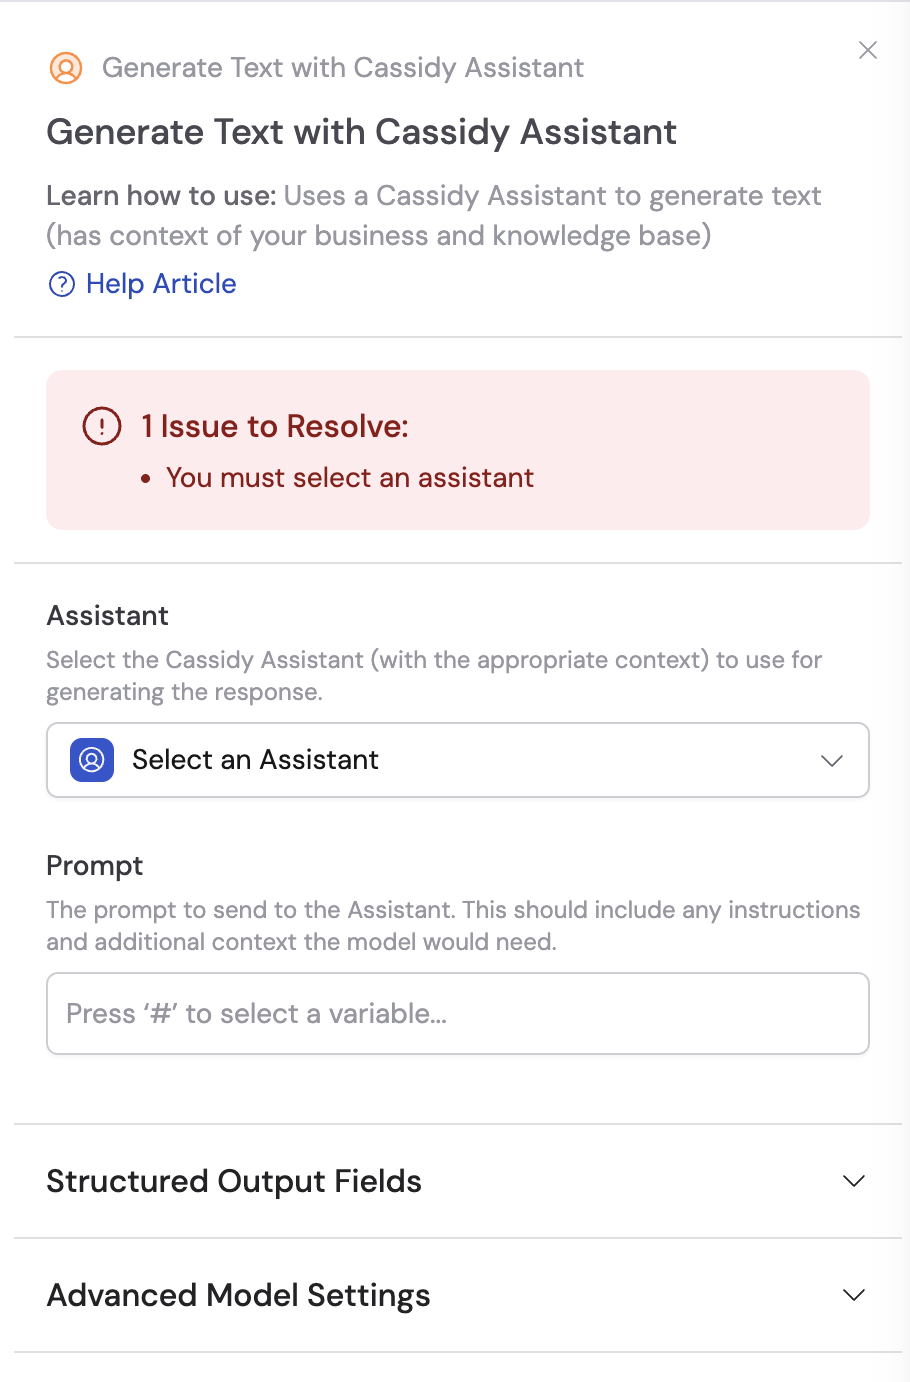Open the Select an Assistant dropdown
Viewport: 910px width, 1382px height.
coord(457,760)
